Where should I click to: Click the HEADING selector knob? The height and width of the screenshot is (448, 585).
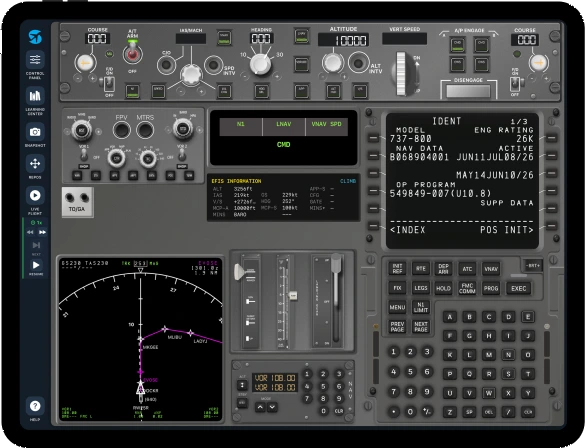(x=260, y=64)
